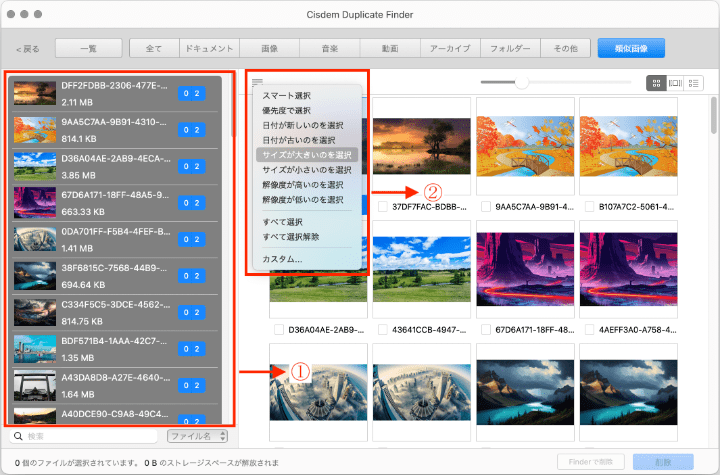Screen dimensions: 720x475
Task: Click the sidebar list scrollbar
Action: tap(233, 106)
